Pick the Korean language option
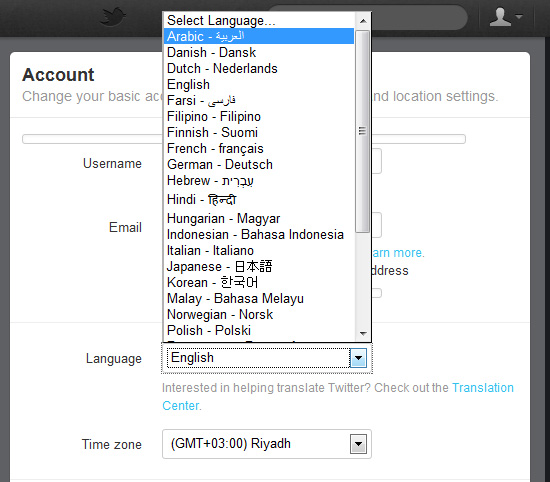550x482 pixels. 259,282
